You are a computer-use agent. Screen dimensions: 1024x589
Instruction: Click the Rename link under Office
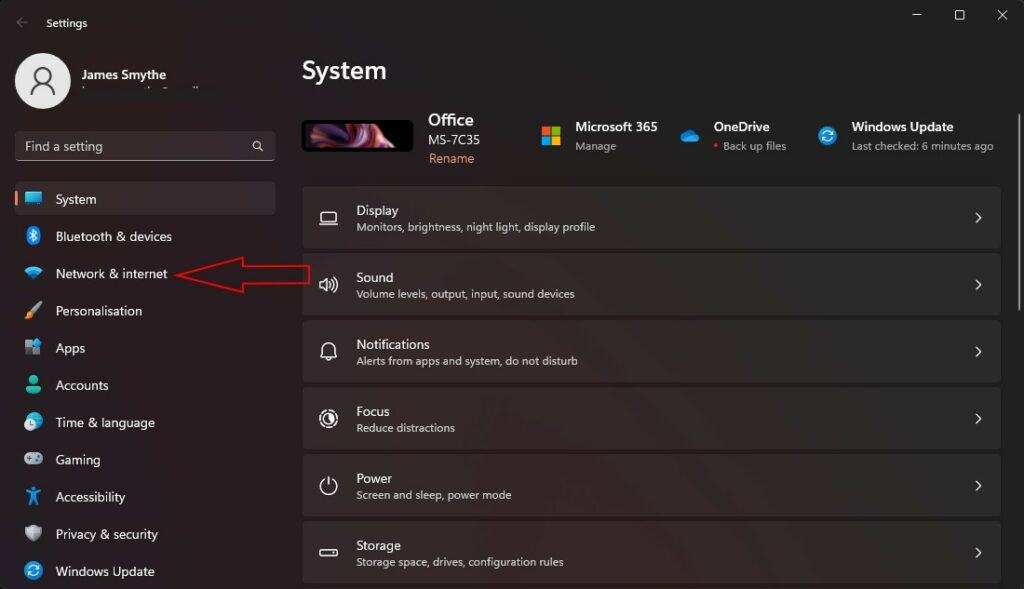pyautogui.click(x=451, y=159)
